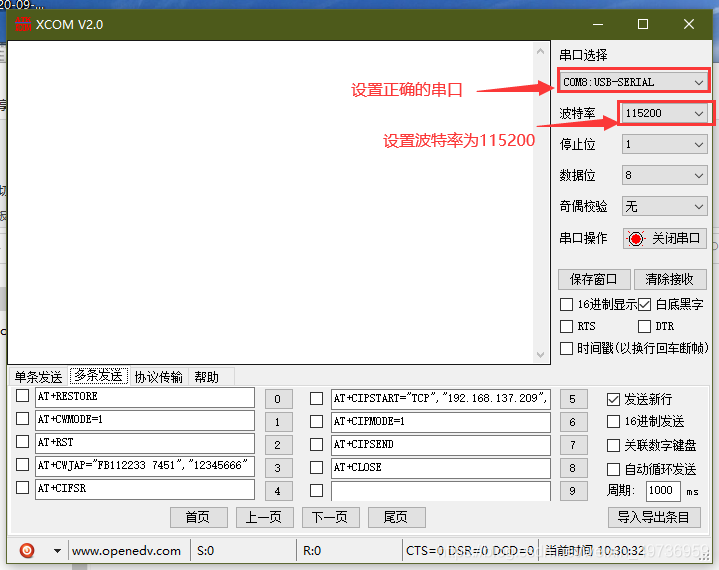
Task: Check the box beside AT+CLOSE
Action: click(316, 467)
